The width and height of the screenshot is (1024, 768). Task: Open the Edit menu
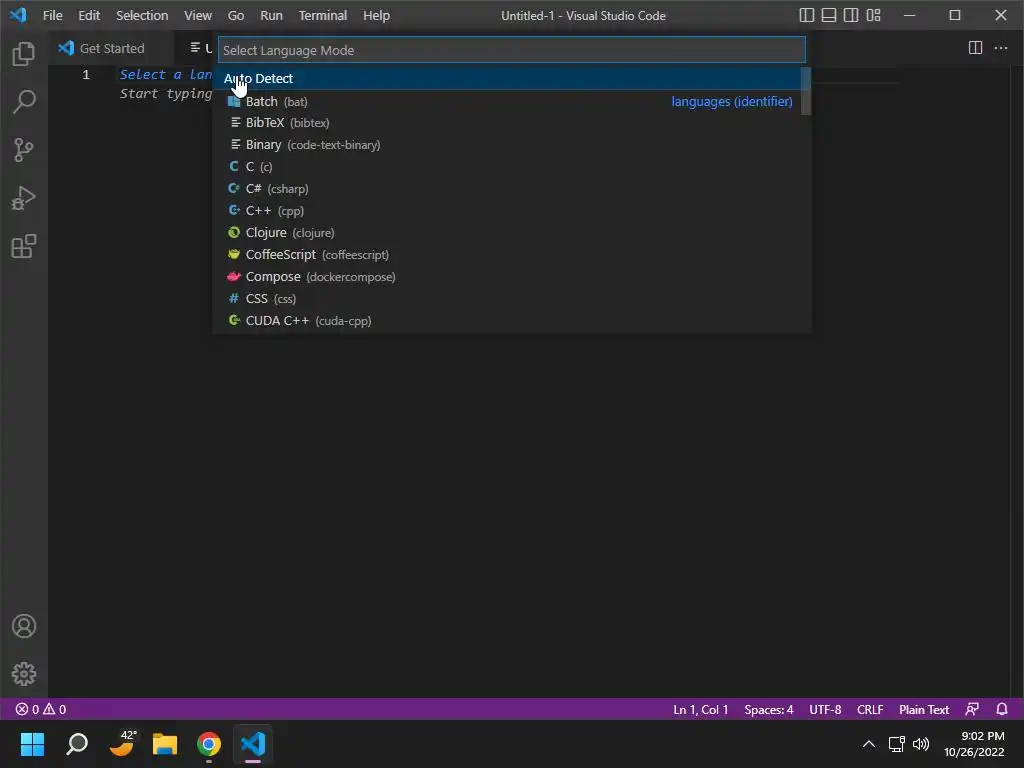[89, 15]
